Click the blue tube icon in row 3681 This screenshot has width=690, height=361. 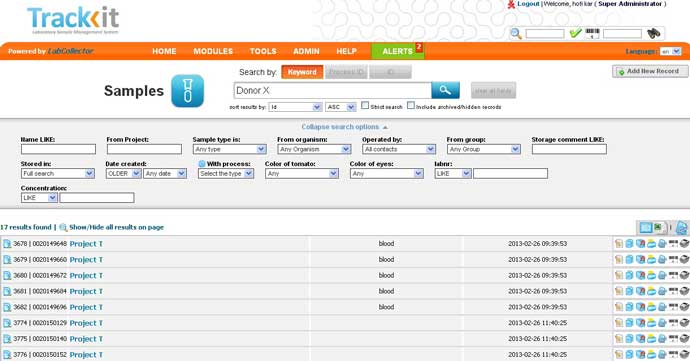pos(629,291)
